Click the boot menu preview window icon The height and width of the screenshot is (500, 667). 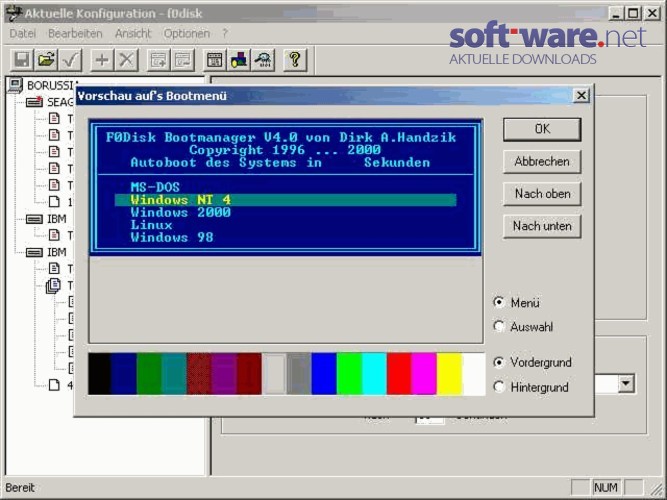(x=214, y=60)
